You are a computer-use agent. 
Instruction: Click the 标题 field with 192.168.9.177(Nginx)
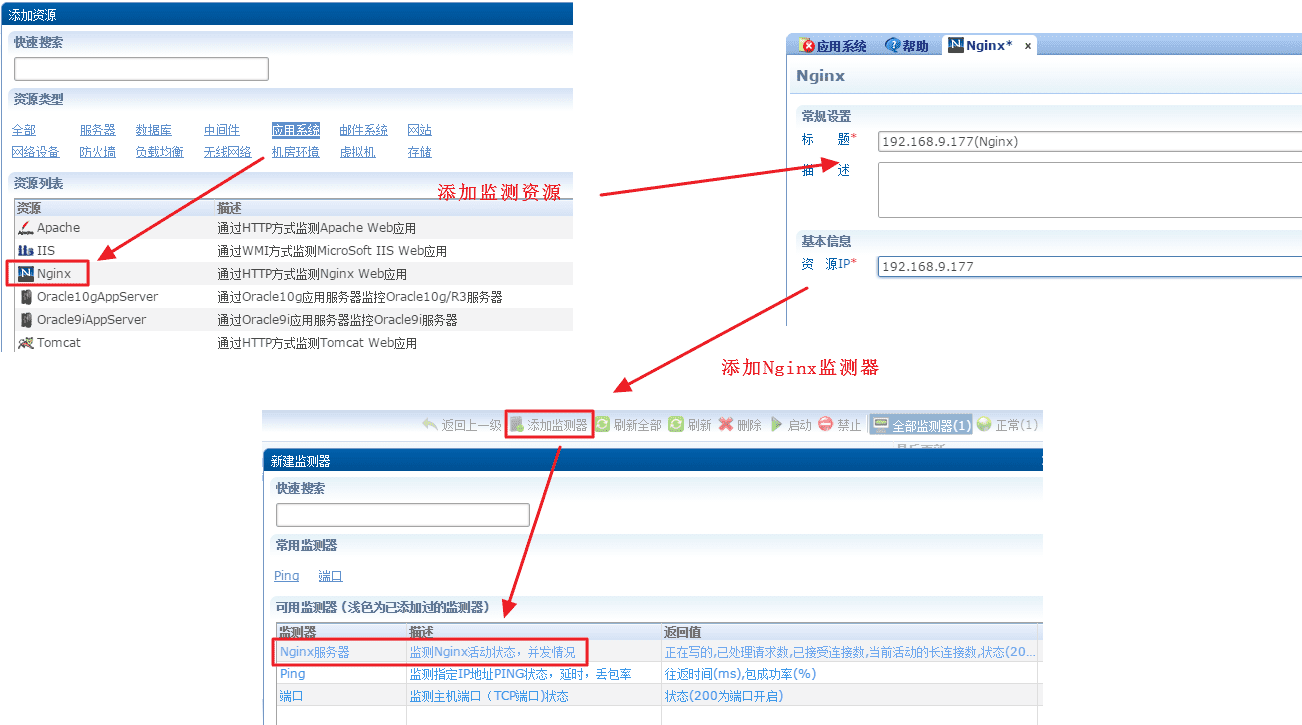(x=1090, y=141)
